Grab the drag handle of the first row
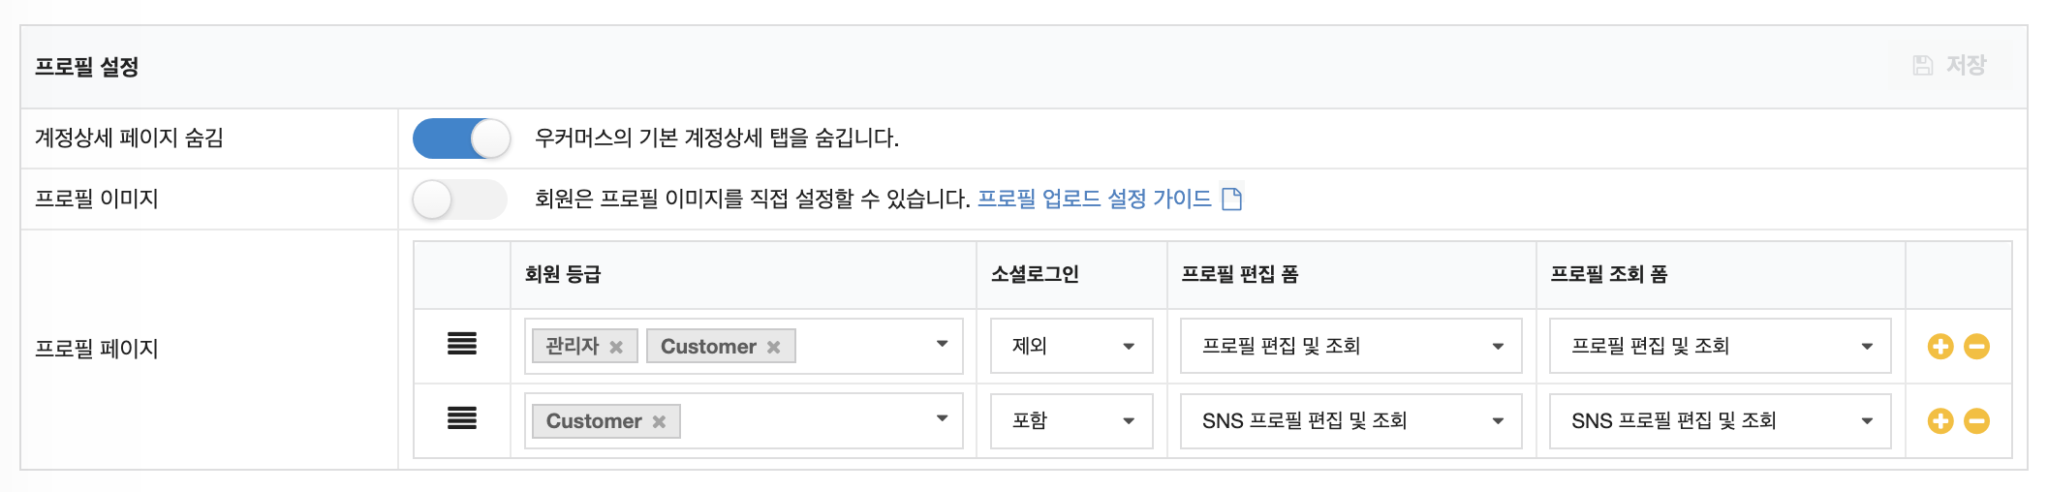The image size is (2048, 492). [x=461, y=344]
